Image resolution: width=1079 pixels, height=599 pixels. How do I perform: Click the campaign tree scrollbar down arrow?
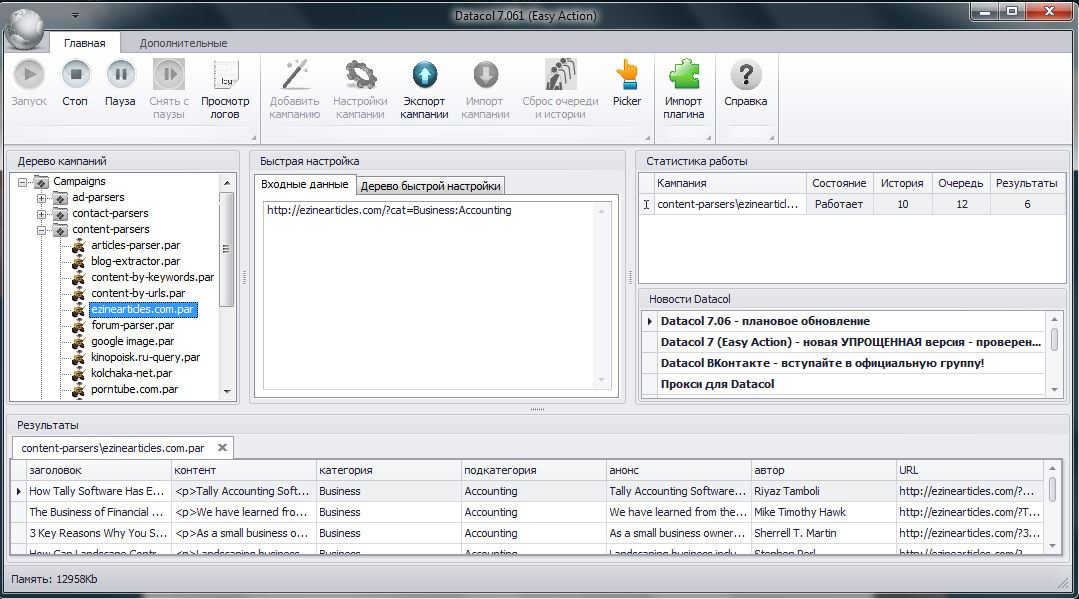pyautogui.click(x=227, y=392)
